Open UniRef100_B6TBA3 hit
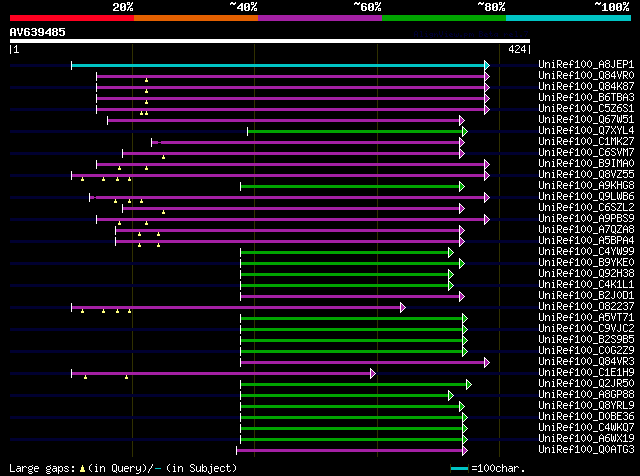Viewport: 640px width, 476px height. click(586, 97)
